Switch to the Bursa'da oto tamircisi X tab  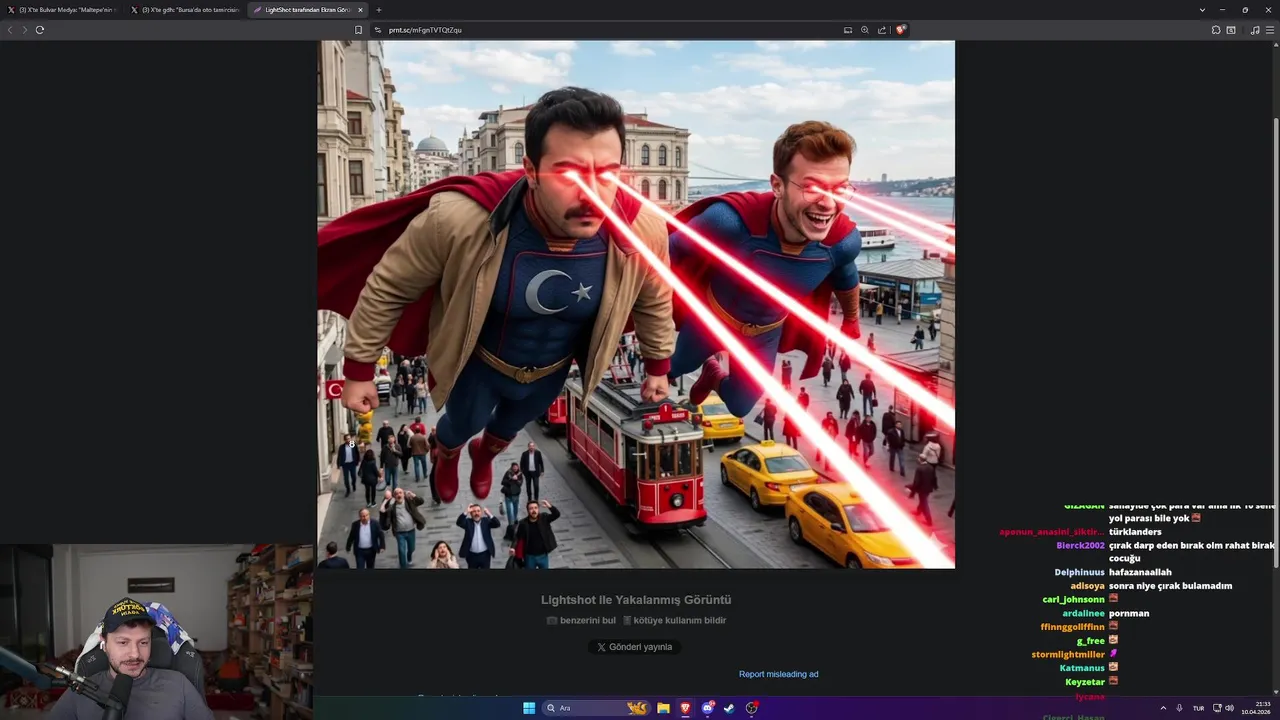(x=185, y=10)
